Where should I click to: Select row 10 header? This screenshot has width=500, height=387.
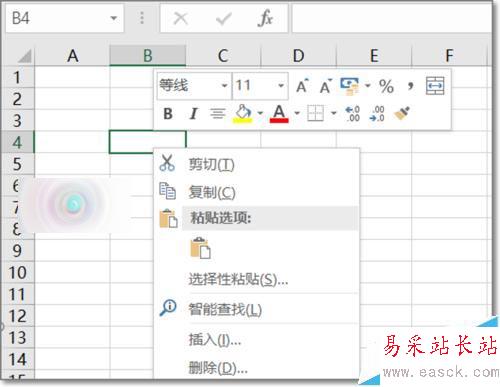17,272
